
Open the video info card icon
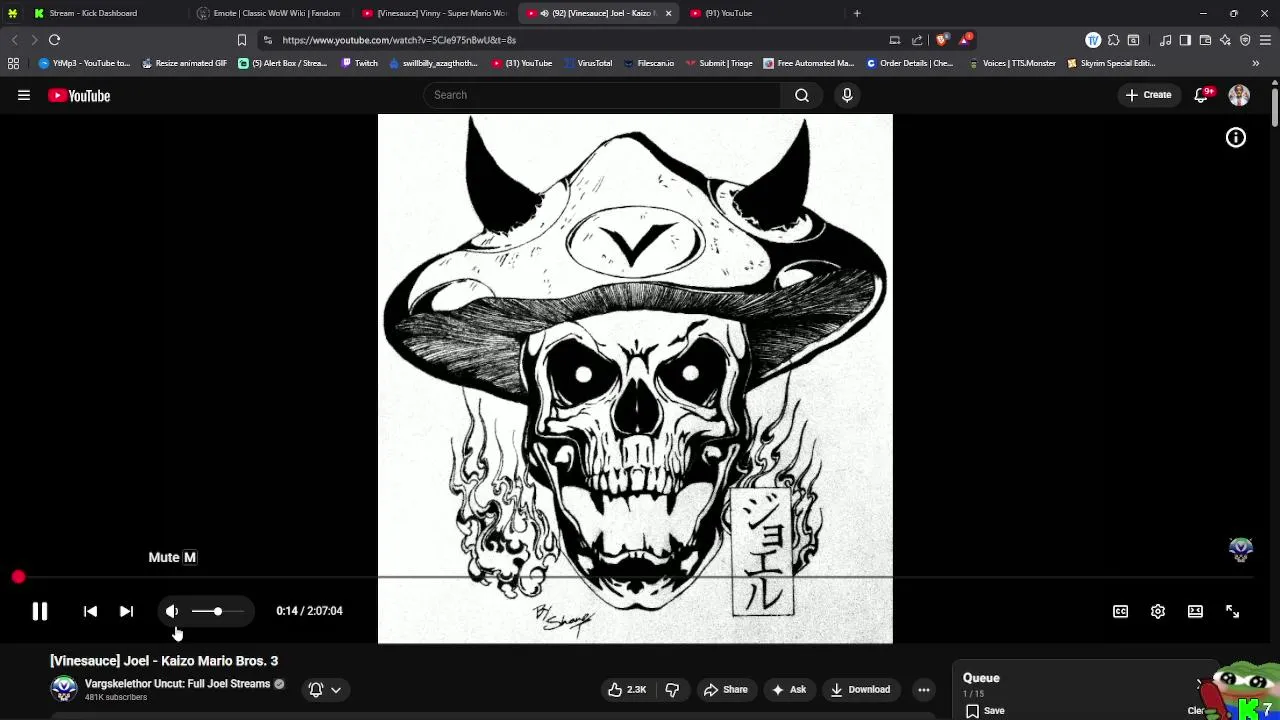coord(1236,138)
